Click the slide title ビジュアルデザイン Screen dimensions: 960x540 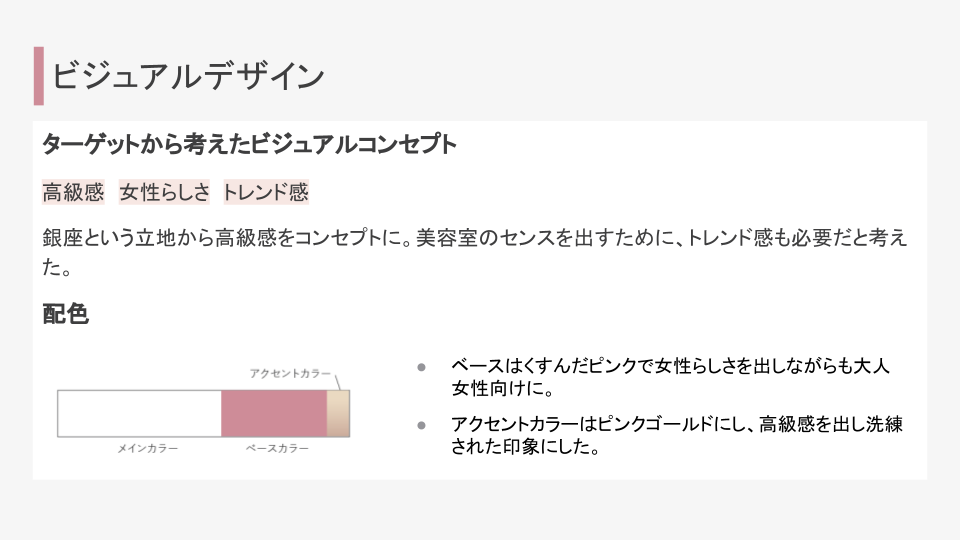pyautogui.click(x=188, y=77)
